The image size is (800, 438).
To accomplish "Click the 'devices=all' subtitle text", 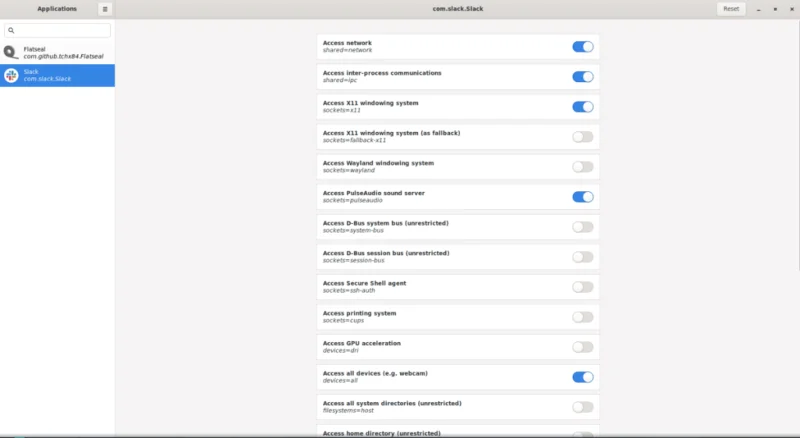I will [x=340, y=381].
